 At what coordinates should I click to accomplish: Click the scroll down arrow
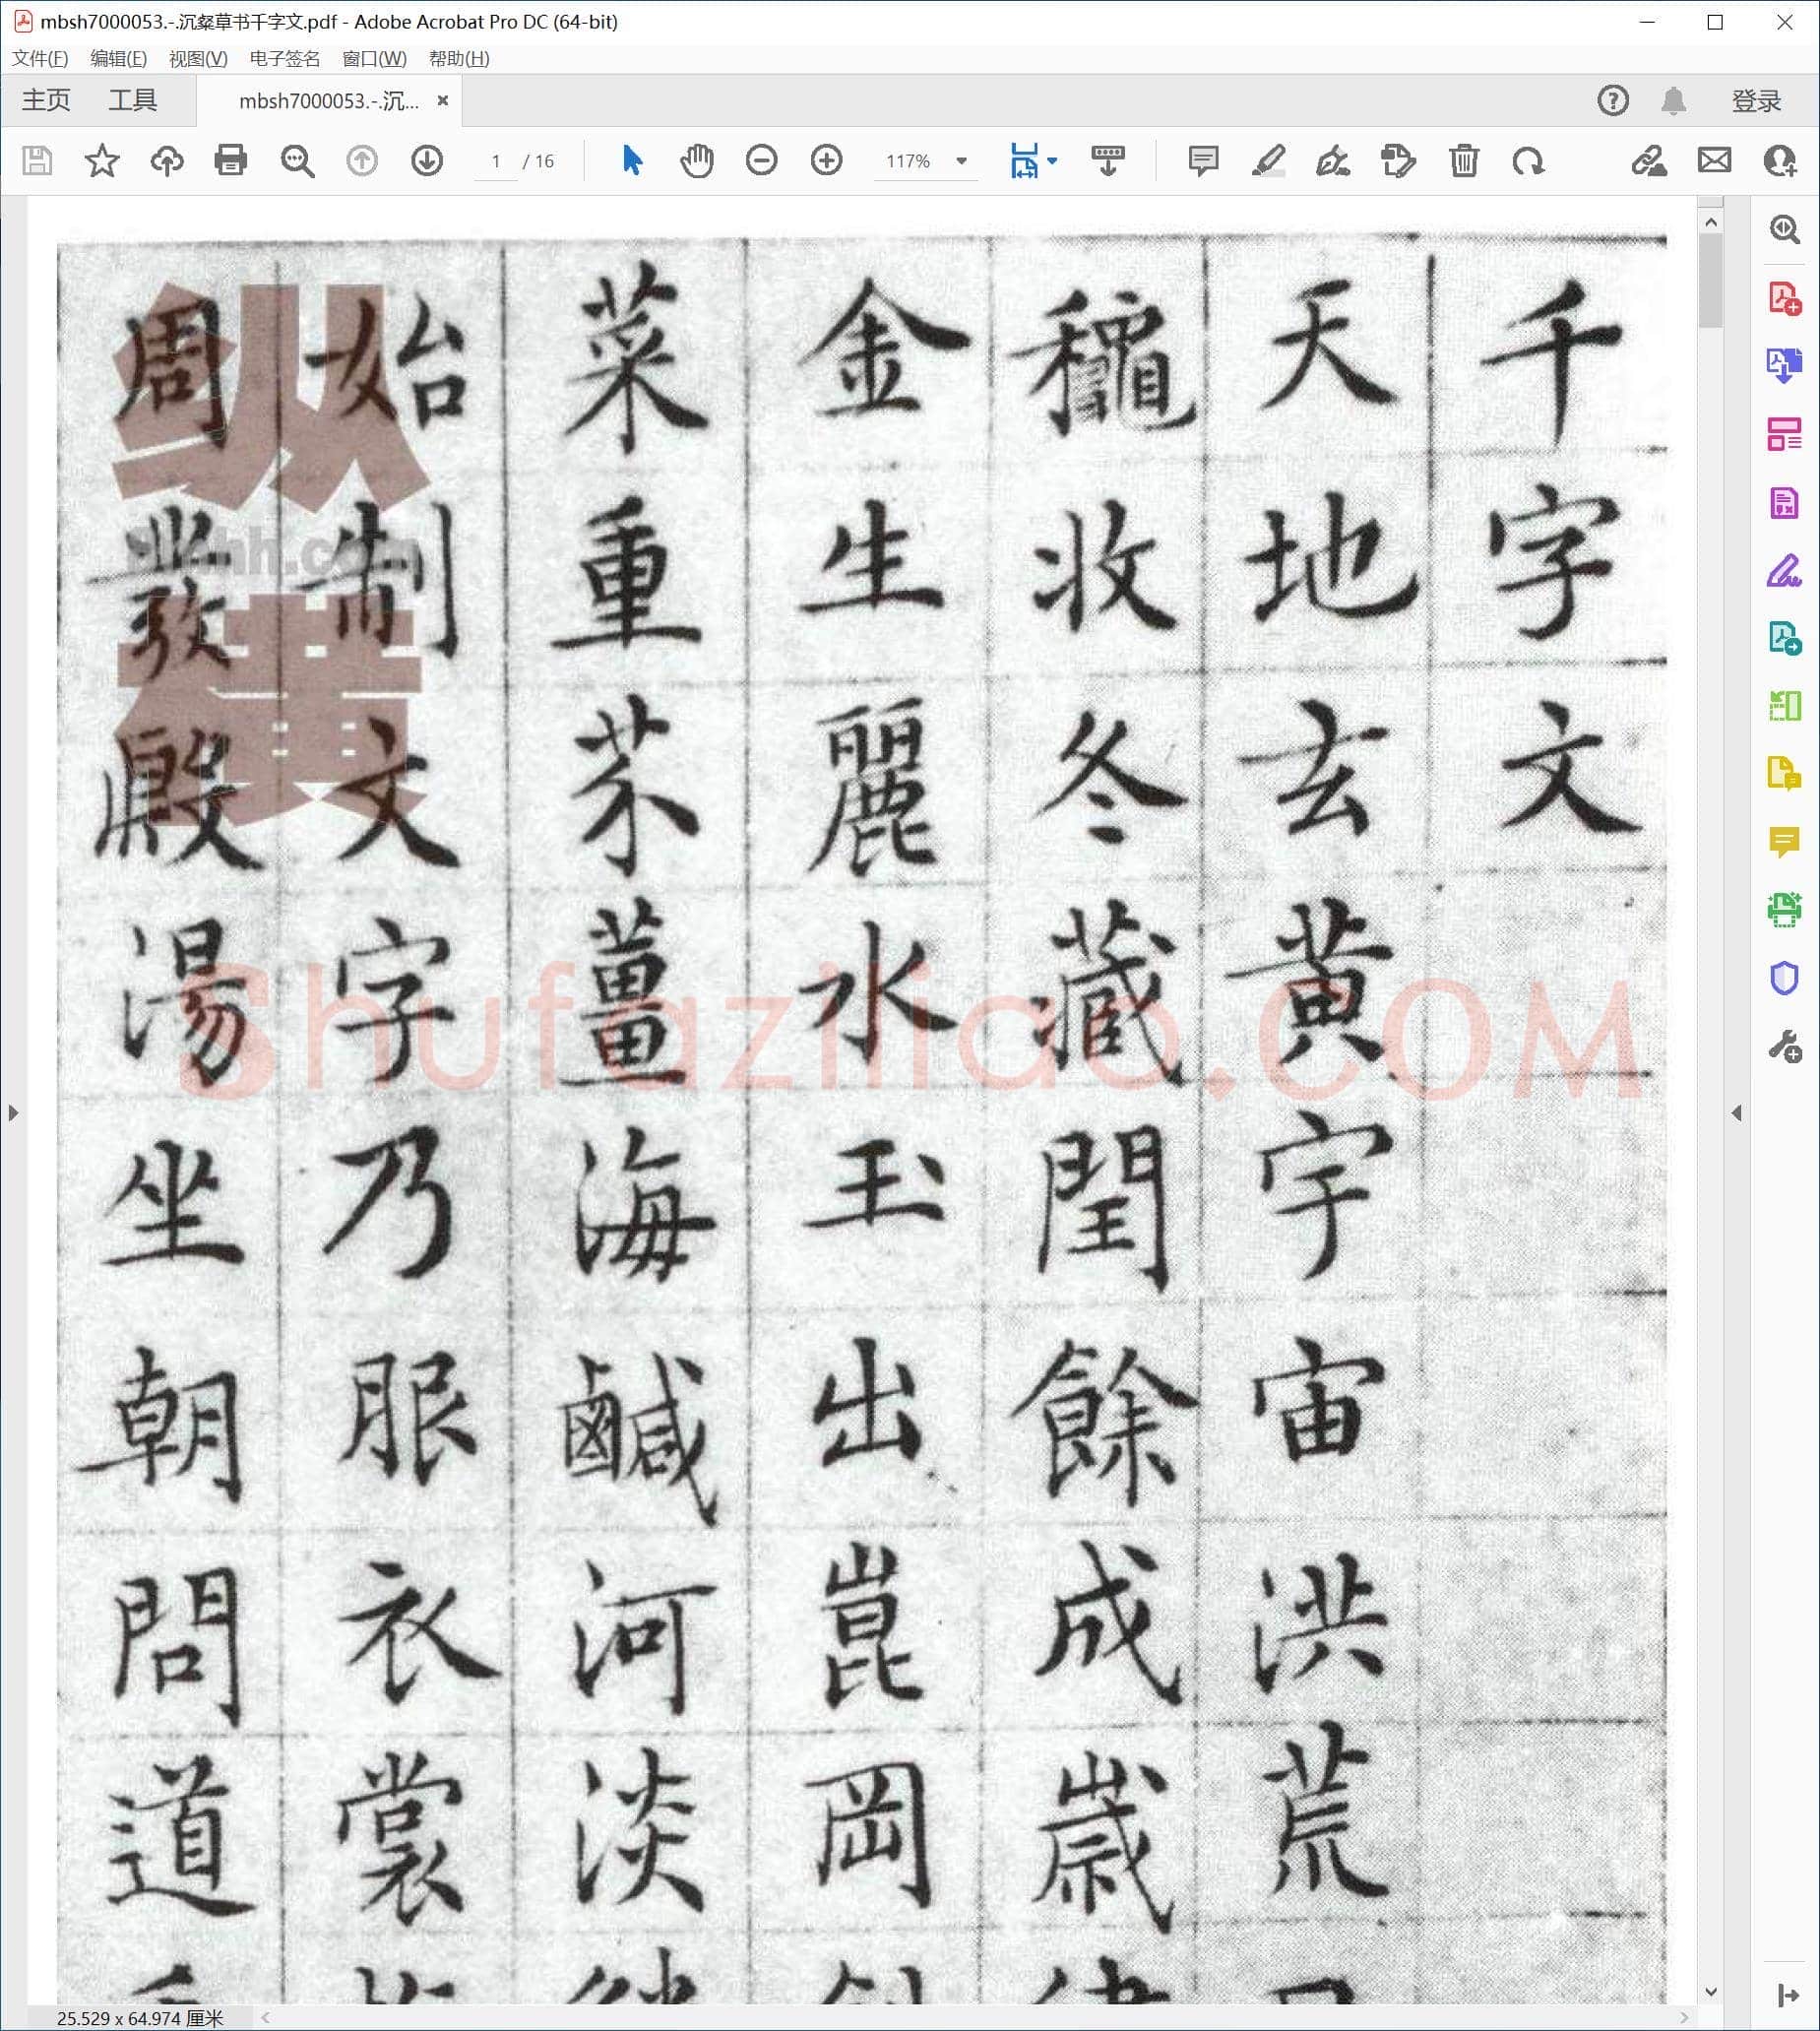pyautogui.click(x=1711, y=1992)
